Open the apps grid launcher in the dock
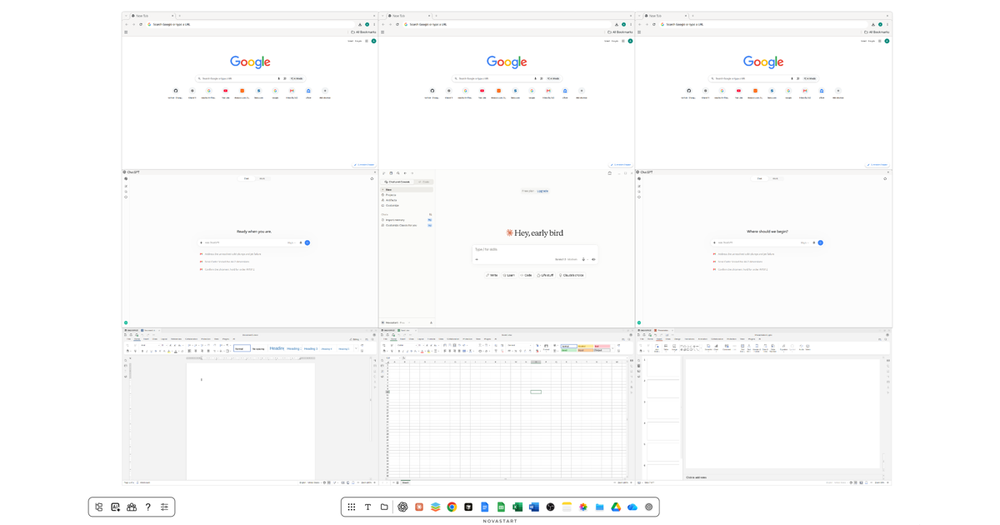The width and height of the screenshot is (1000, 525). pos(351,507)
